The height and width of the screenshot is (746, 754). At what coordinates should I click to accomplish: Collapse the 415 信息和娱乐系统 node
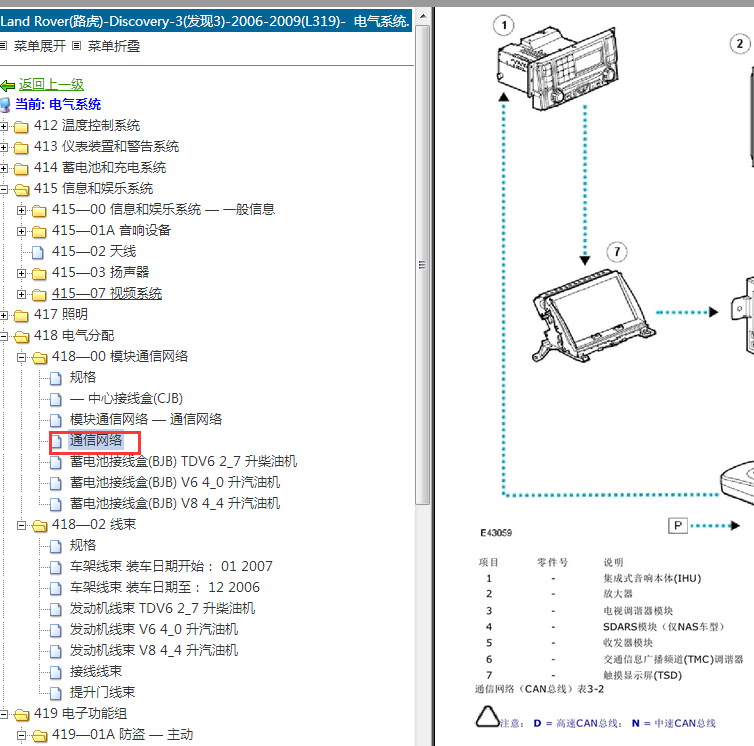pos(4,190)
